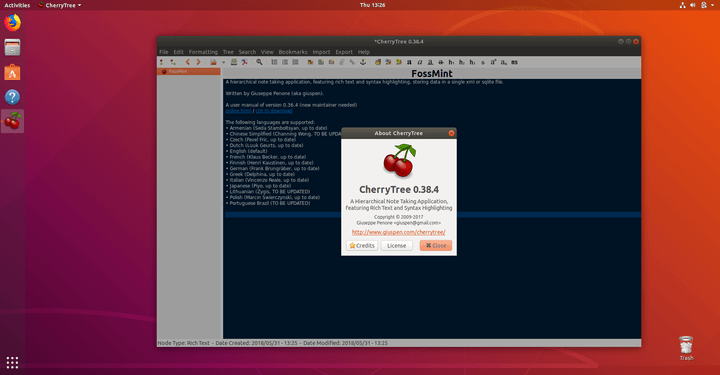Open the Help app from the dock
This screenshot has height=375, width=720.
point(12,97)
